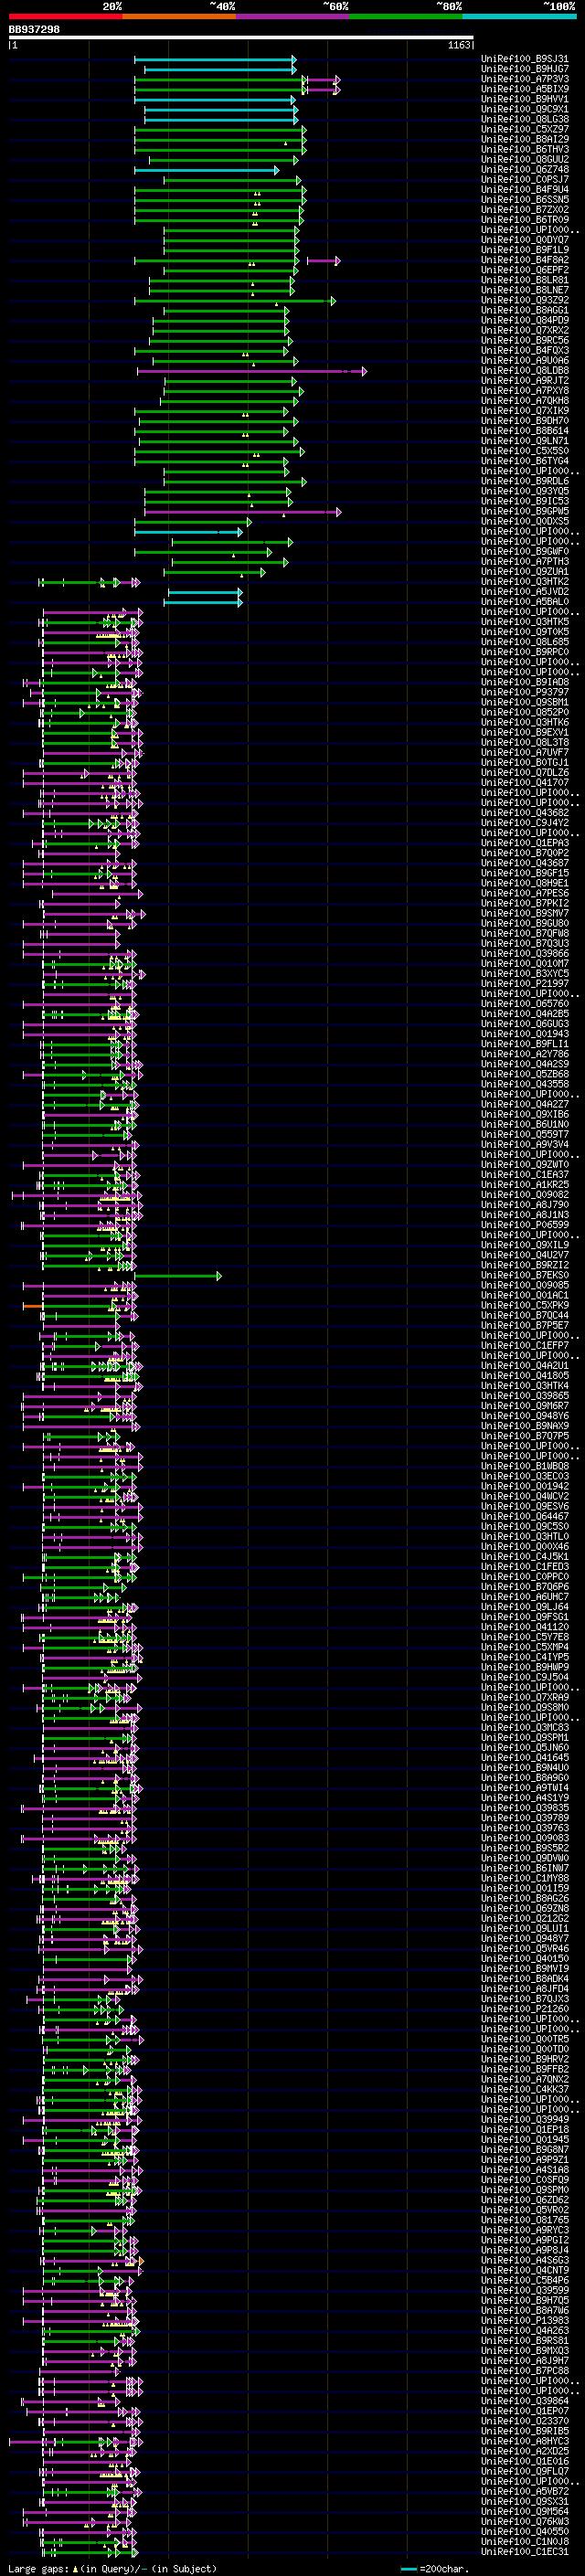Select hit UniRef100_B9GPW5

click(x=525, y=511)
